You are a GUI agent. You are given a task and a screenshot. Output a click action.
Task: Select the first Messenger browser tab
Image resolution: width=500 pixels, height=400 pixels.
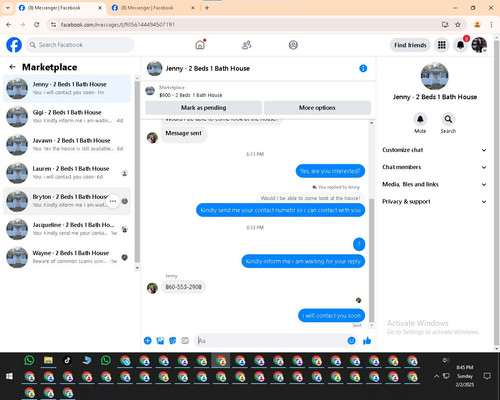[x=60, y=8]
